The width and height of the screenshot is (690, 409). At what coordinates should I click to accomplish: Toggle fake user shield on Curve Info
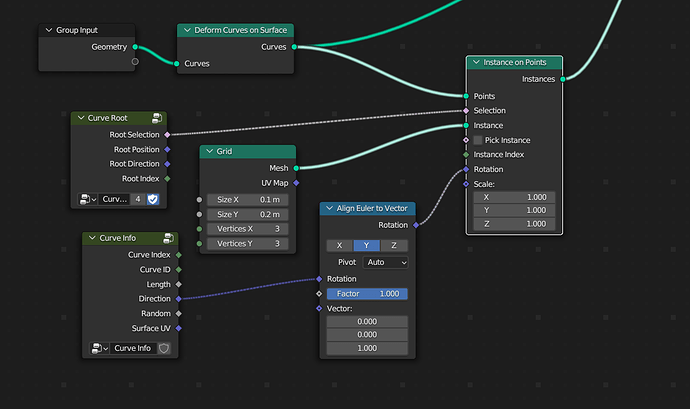(164, 348)
